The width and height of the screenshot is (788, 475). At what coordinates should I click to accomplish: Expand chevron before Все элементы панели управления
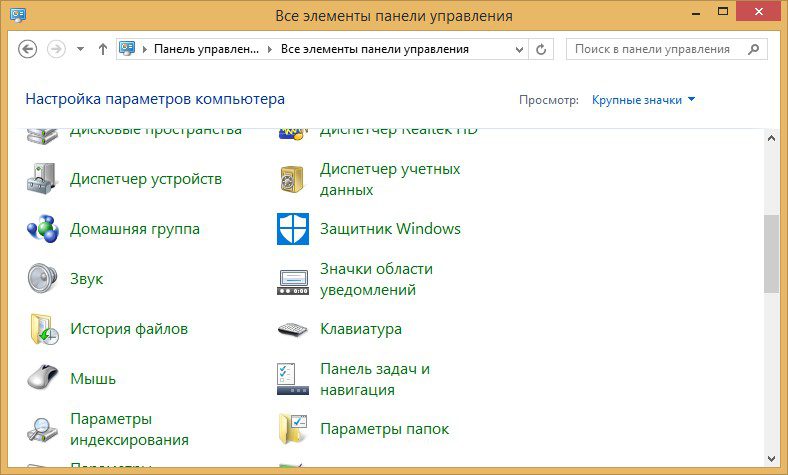pyautogui.click(x=270, y=49)
